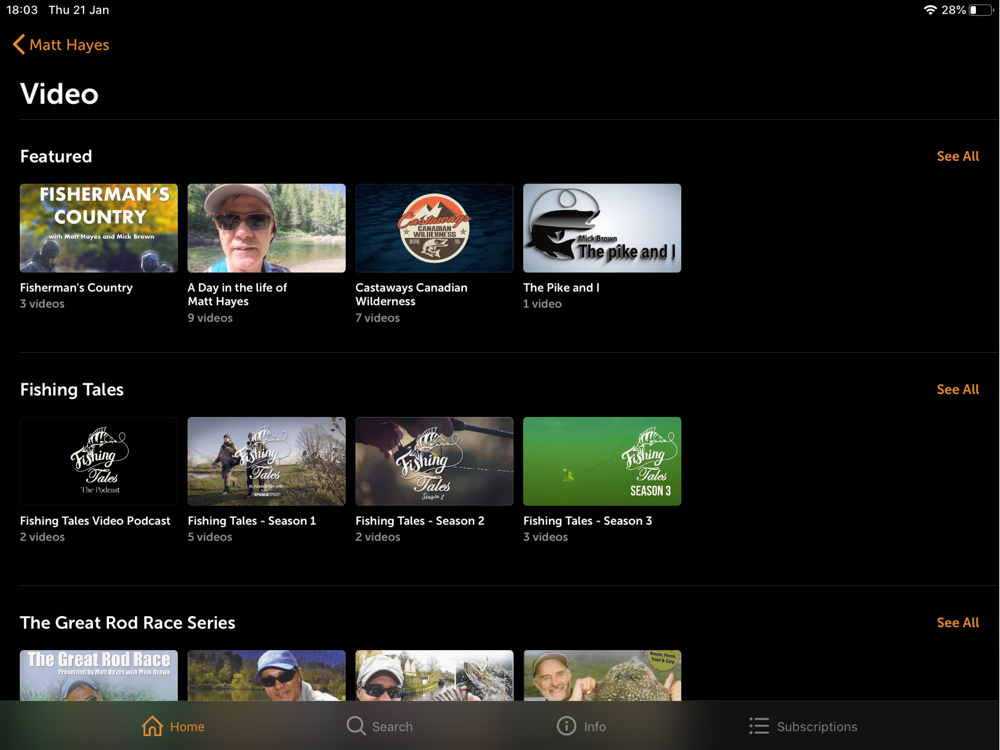Tap the 'Featured' section heading

56,156
